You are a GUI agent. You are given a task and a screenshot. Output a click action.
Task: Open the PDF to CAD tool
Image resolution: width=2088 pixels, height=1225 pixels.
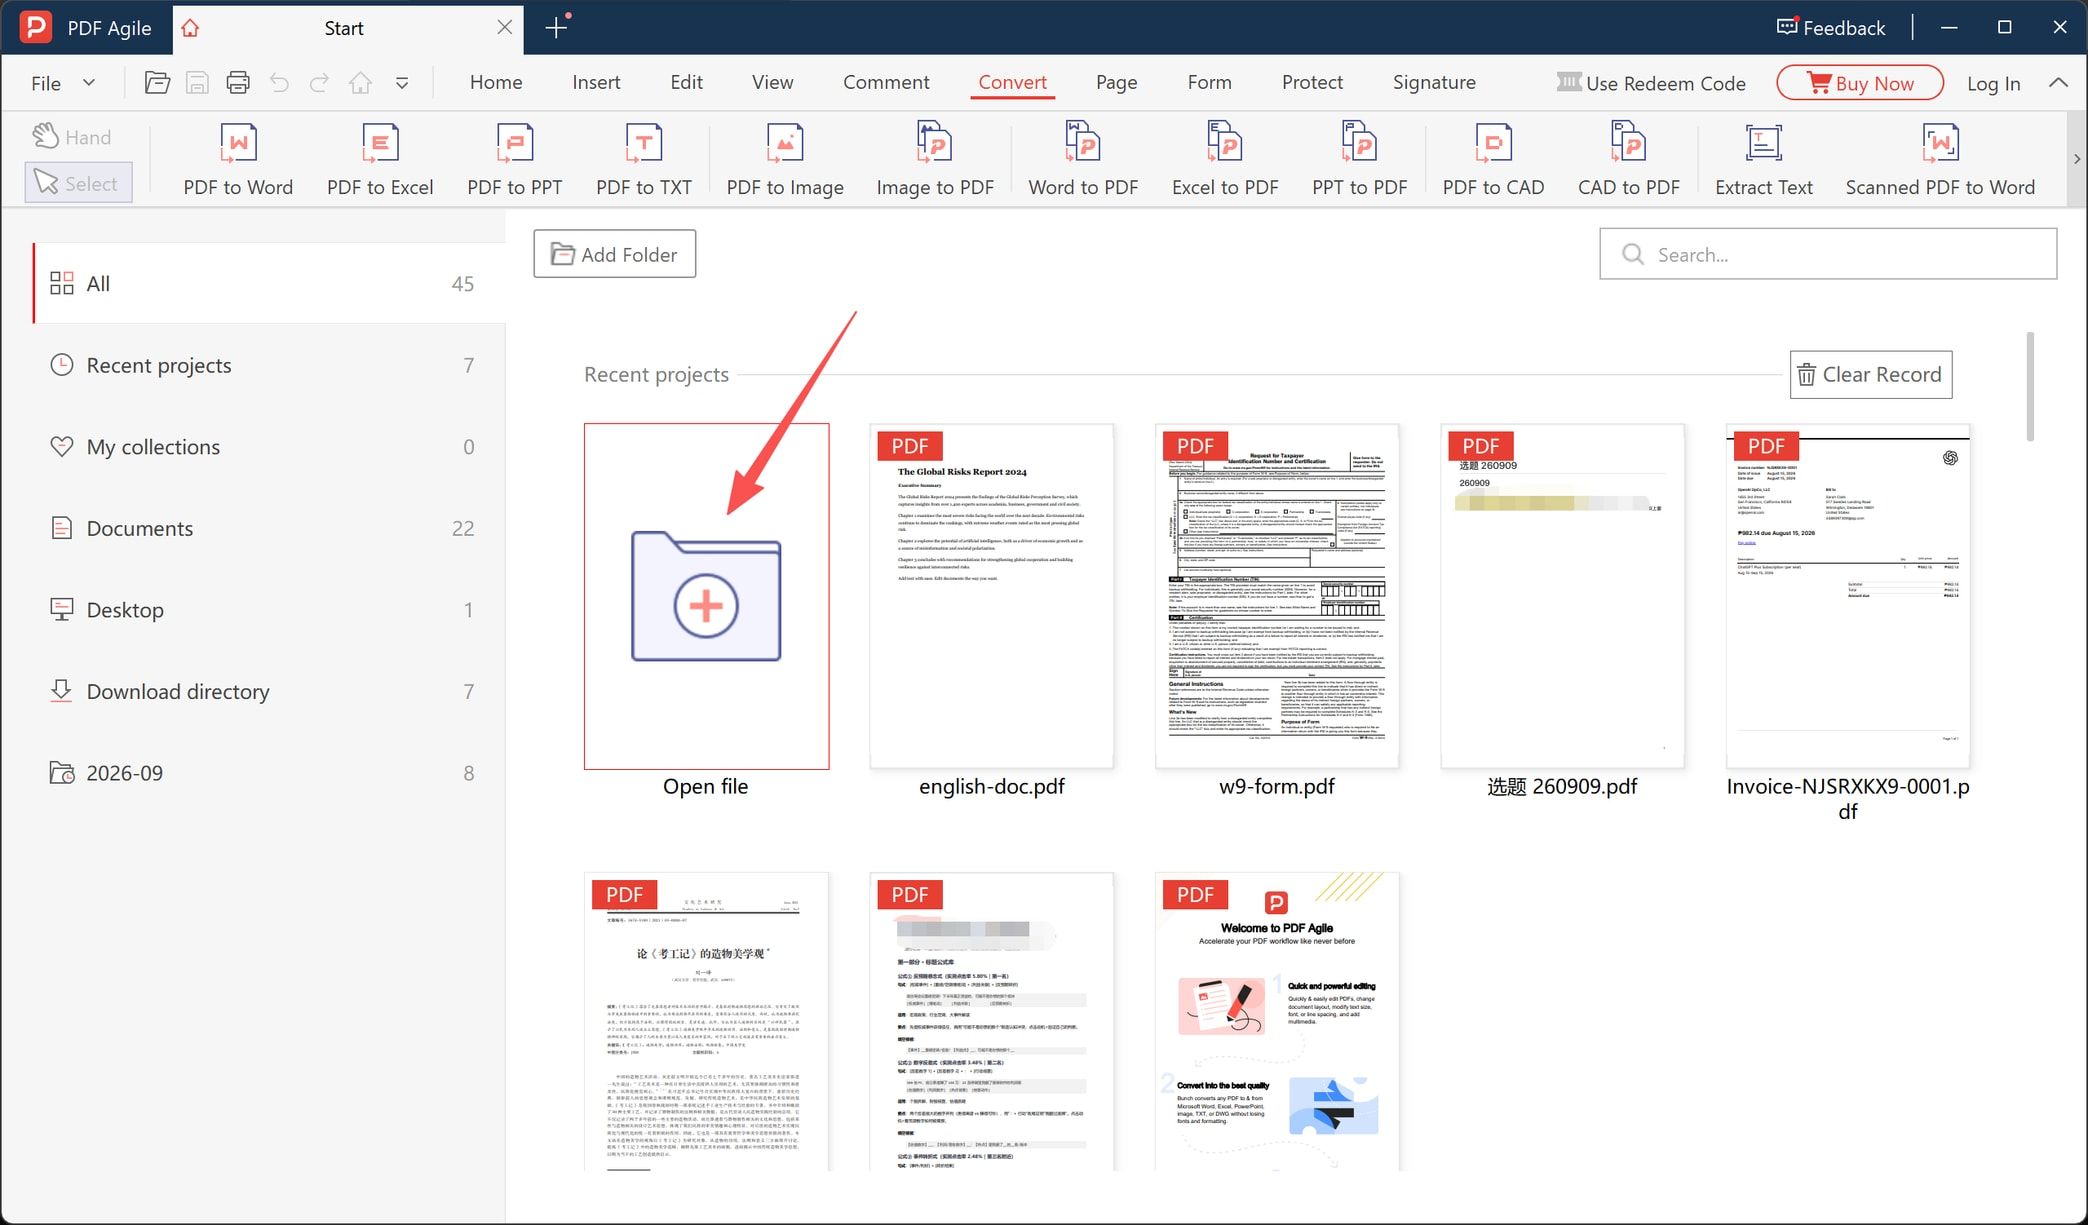(x=1493, y=159)
